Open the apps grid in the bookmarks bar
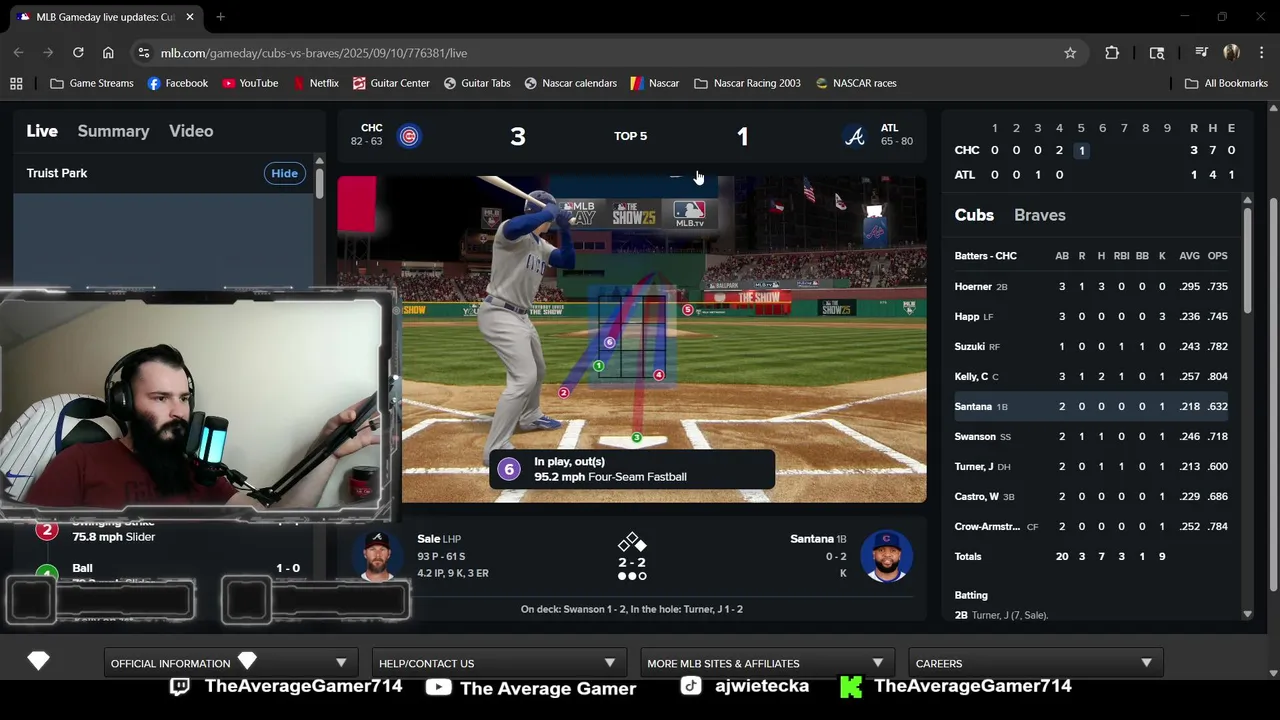1280x720 pixels. (16, 83)
